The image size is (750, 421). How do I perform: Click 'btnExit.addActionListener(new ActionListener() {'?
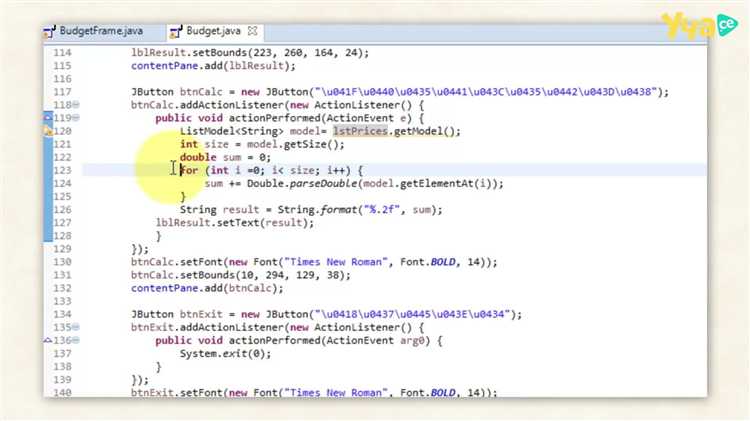coord(277,328)
